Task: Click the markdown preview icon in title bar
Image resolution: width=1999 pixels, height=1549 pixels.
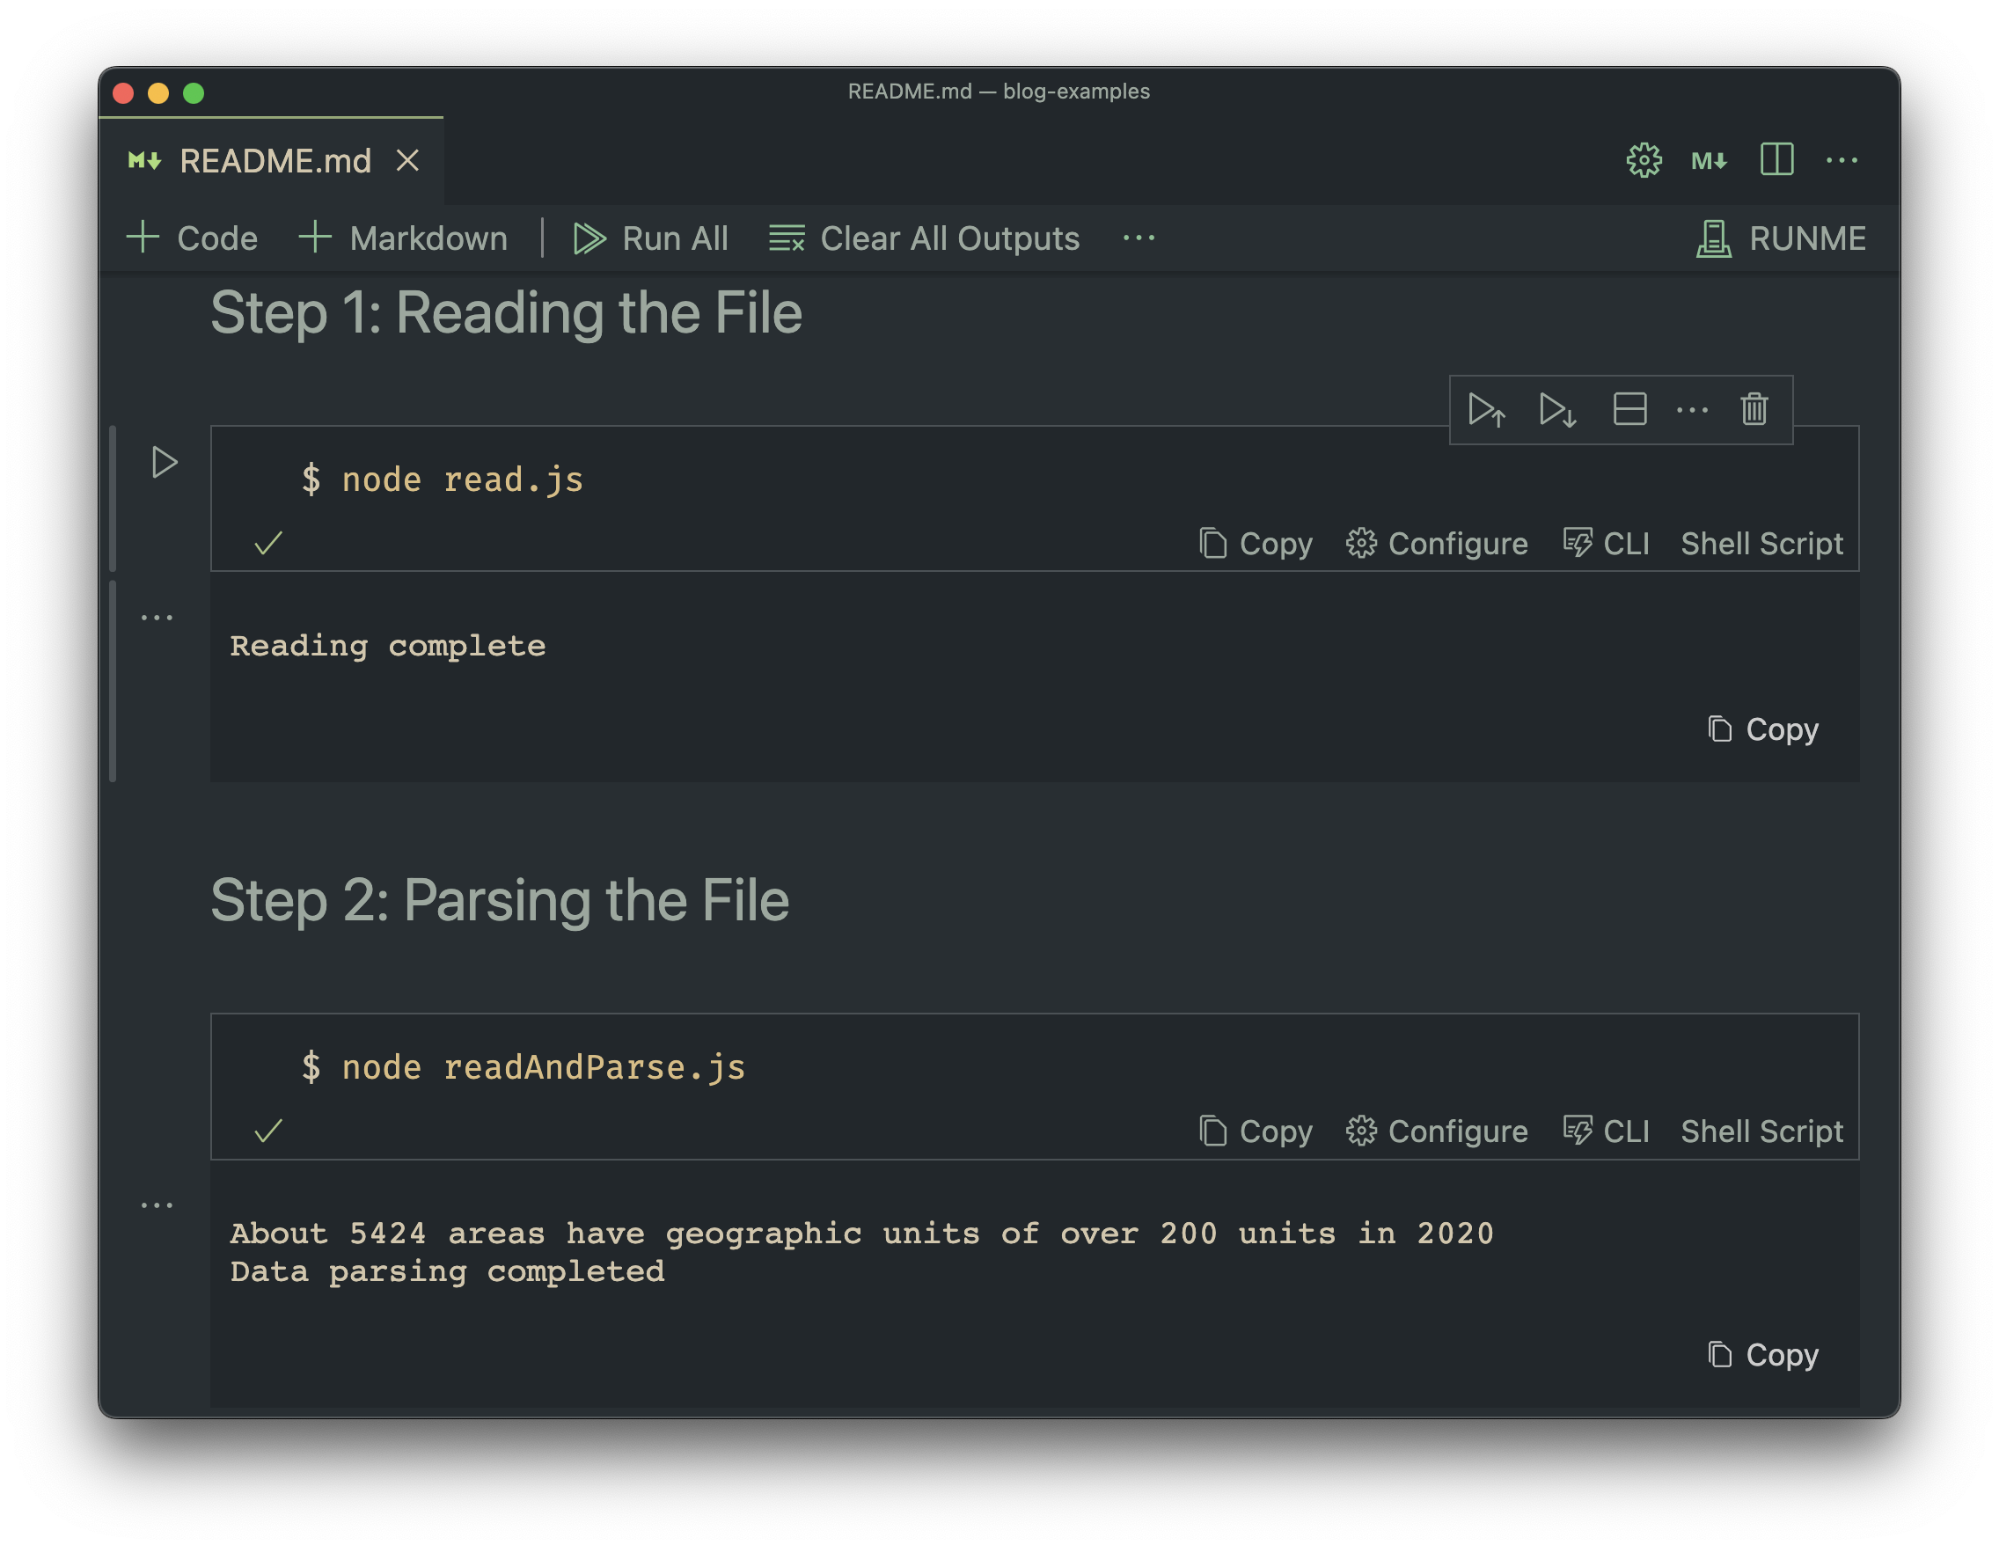Action: coord(1709,160)
